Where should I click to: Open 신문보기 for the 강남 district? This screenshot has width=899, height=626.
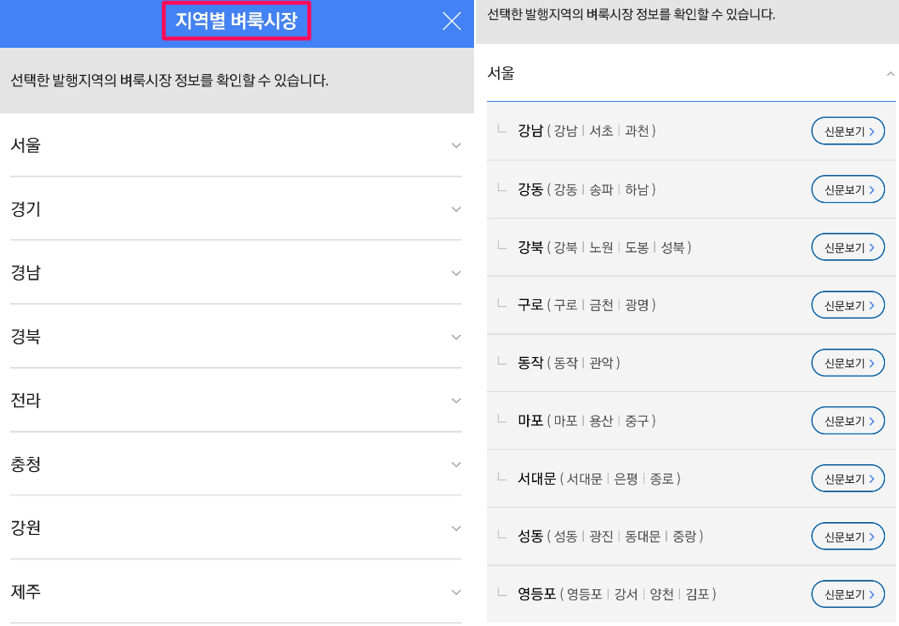(847, 130)
